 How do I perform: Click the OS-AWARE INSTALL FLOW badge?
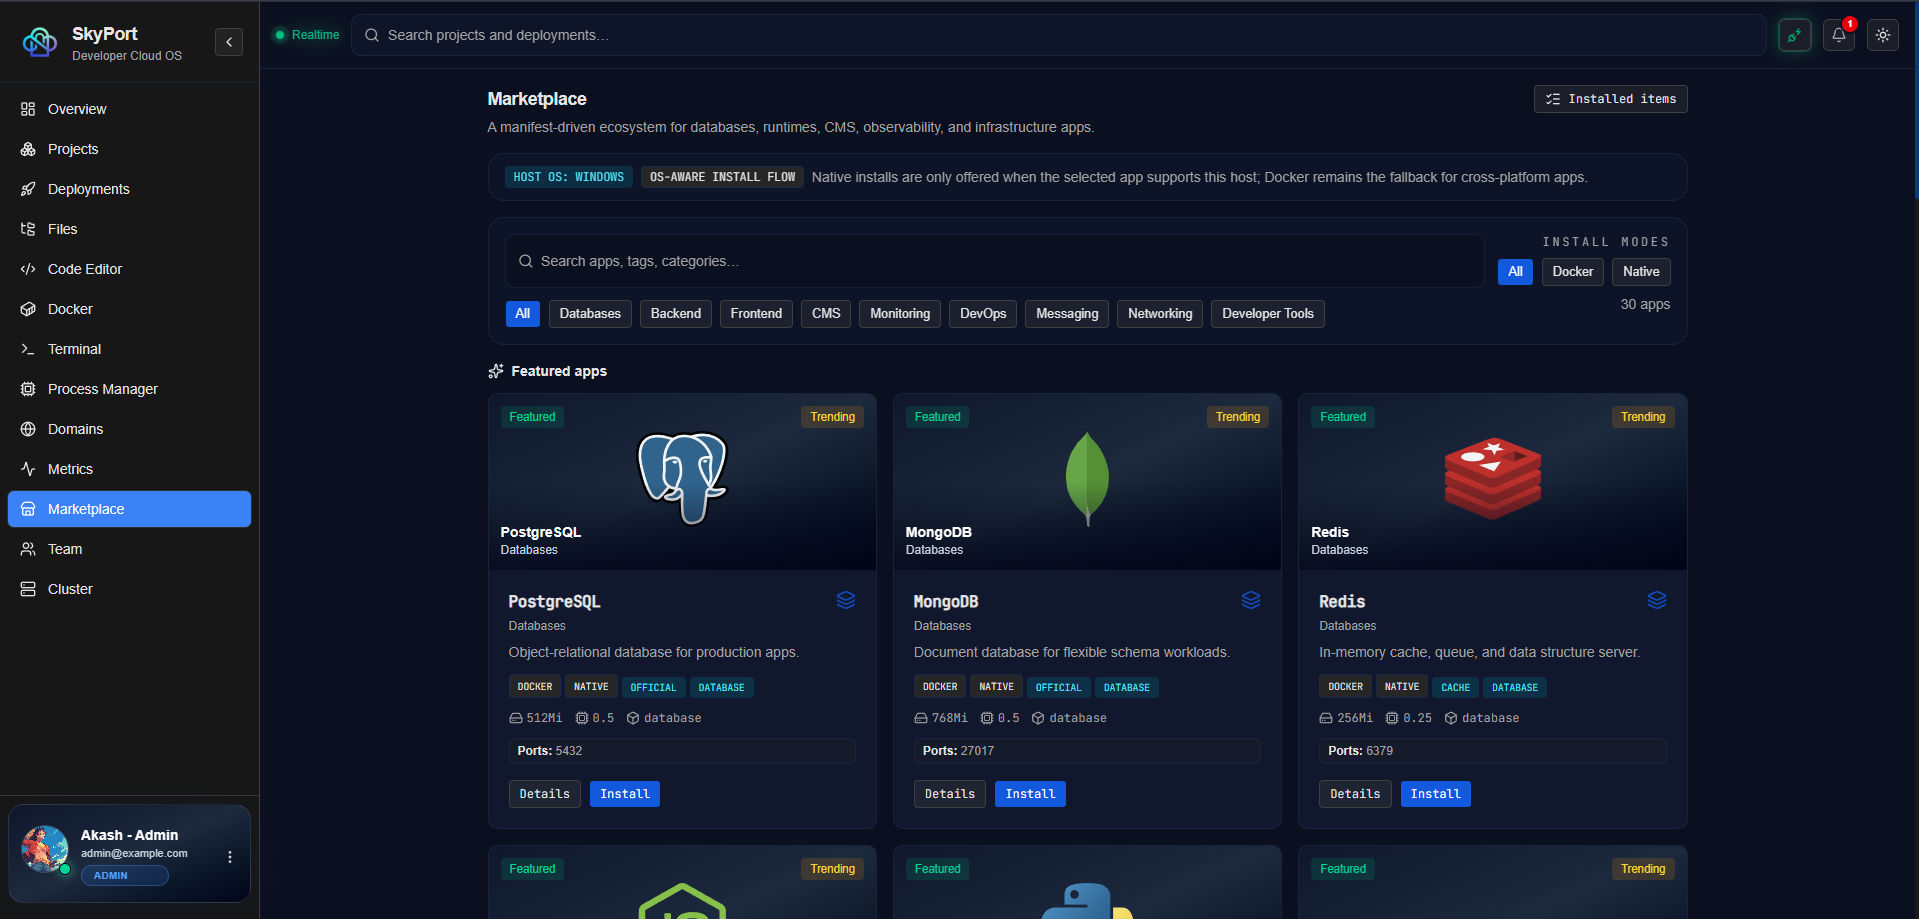[x=722, y=177]
